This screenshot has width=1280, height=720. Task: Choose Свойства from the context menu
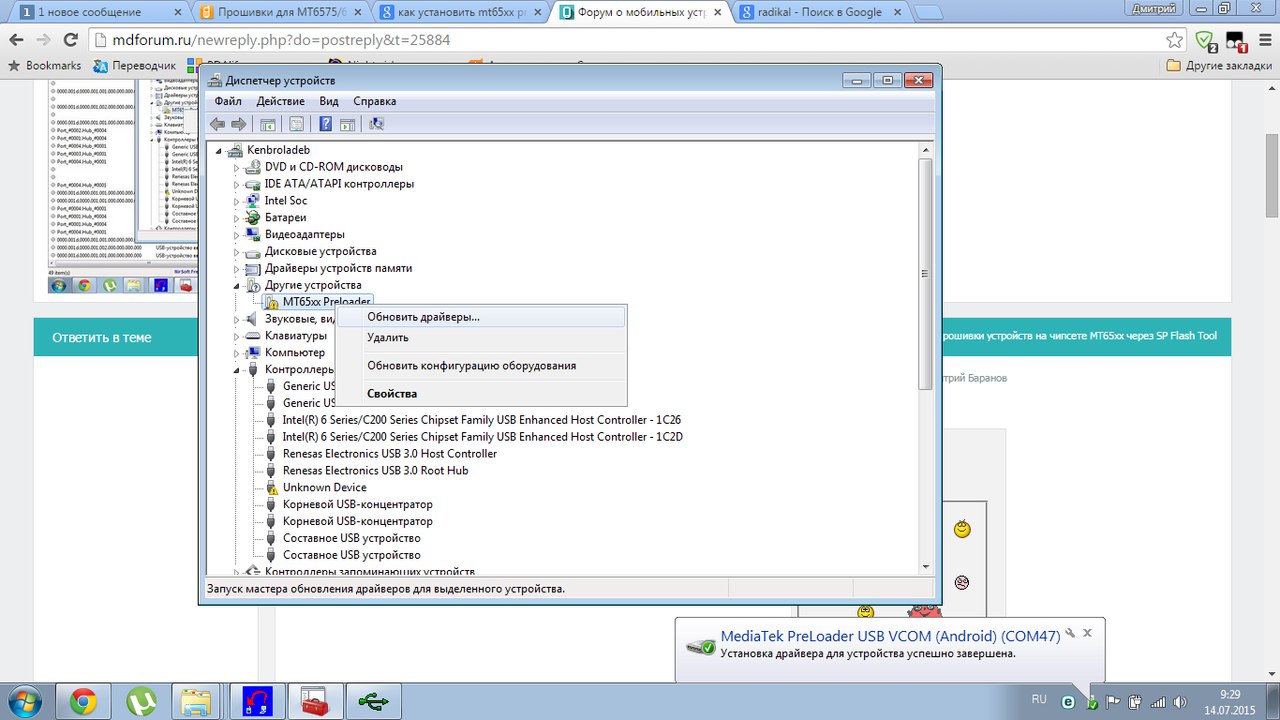[x=391, y=394]
